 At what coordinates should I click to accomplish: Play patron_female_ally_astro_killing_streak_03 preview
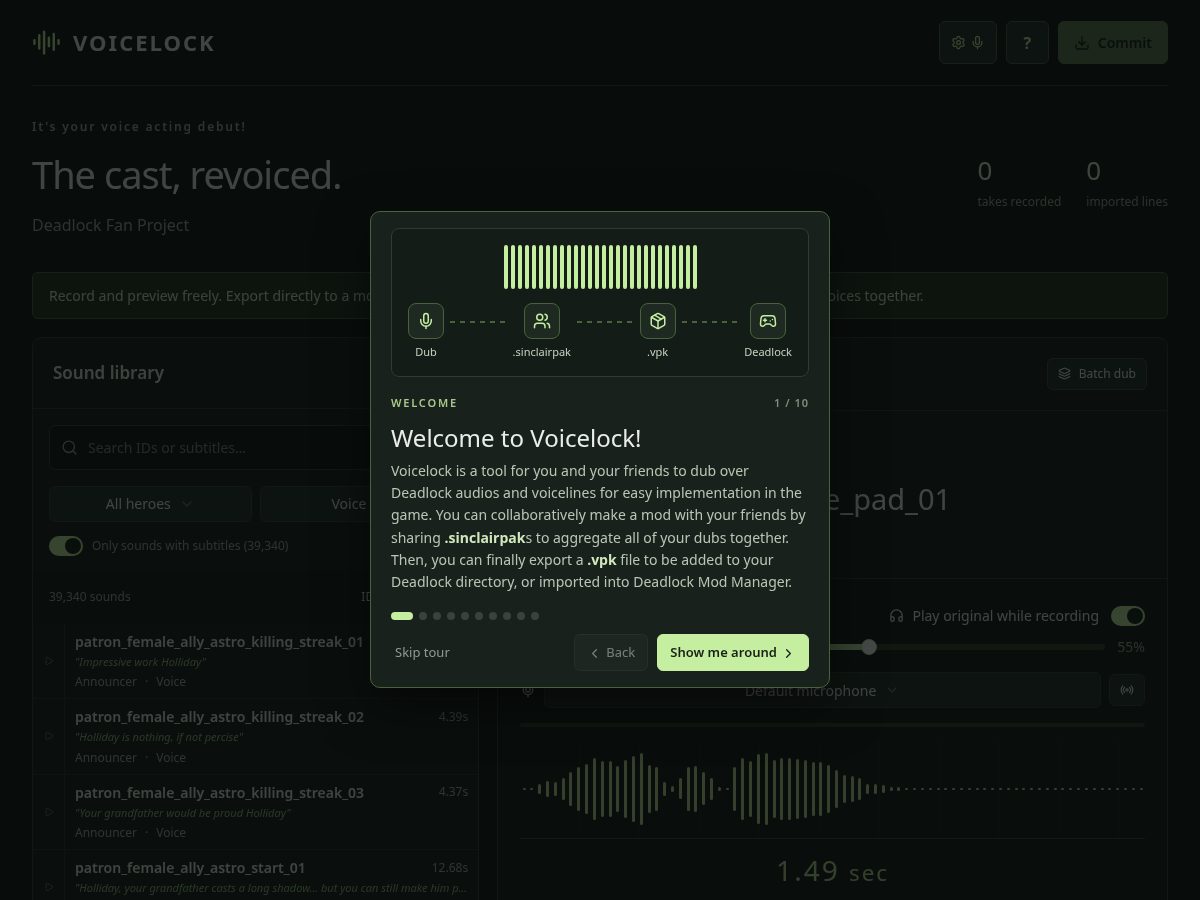(49, 812)
